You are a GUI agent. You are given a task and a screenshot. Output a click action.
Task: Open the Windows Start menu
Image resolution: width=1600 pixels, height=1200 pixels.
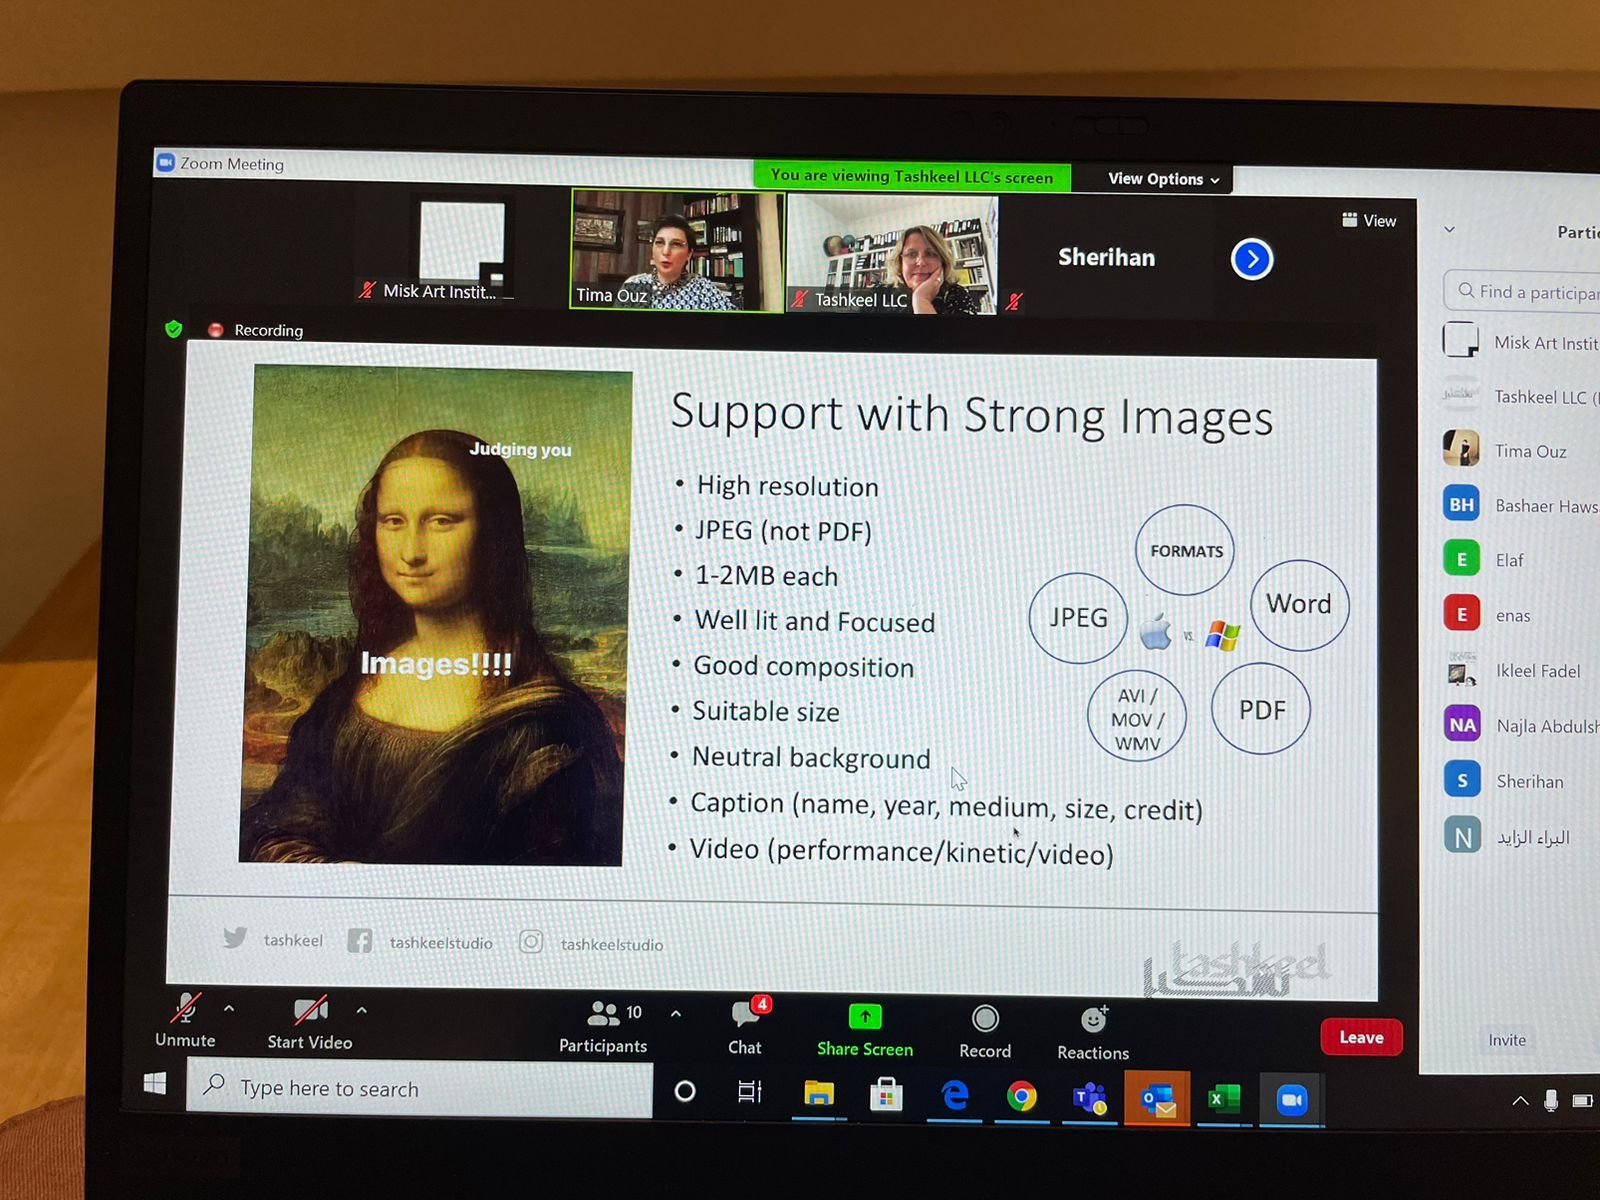click(155, 1084)
